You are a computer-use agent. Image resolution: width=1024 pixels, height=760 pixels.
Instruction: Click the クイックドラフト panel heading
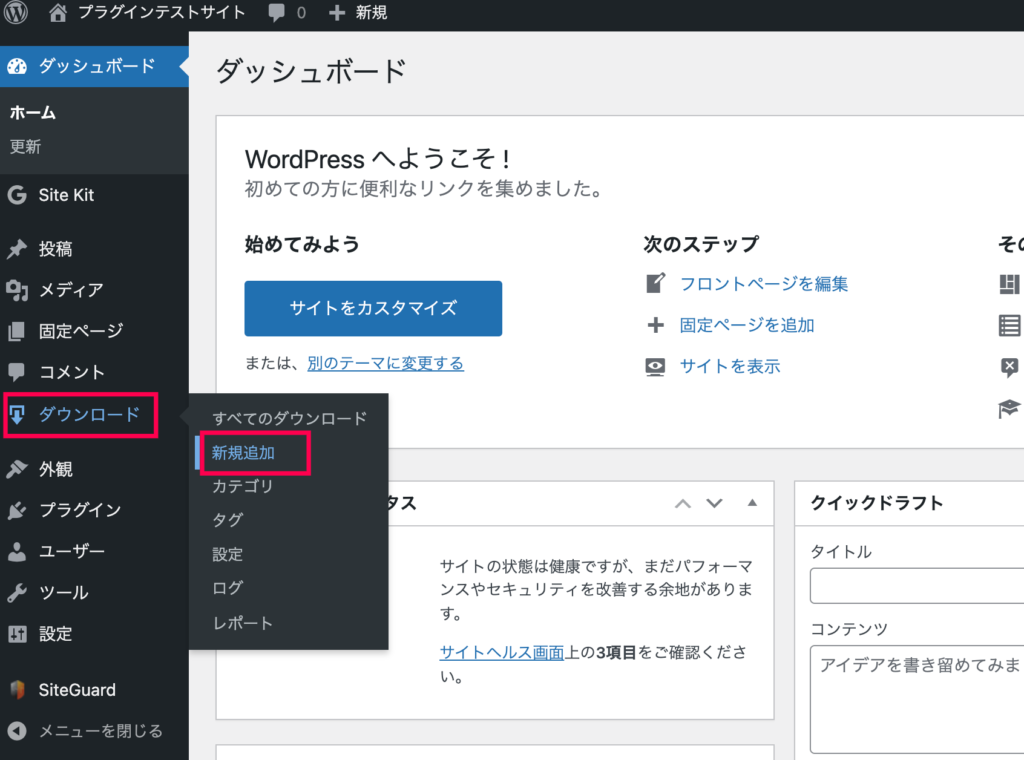point(876,503)
